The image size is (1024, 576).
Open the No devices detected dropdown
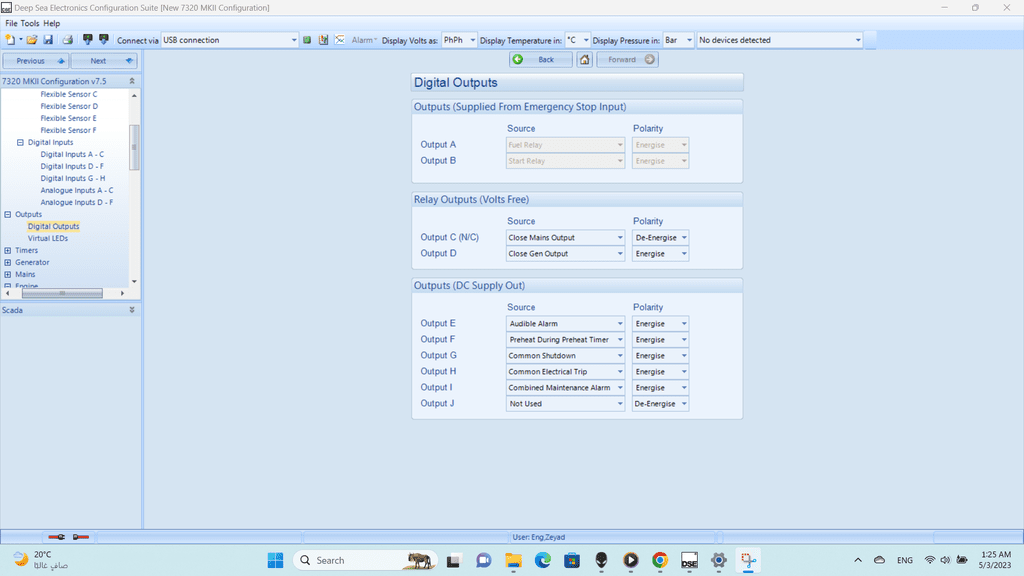click(x=780, y=40)
